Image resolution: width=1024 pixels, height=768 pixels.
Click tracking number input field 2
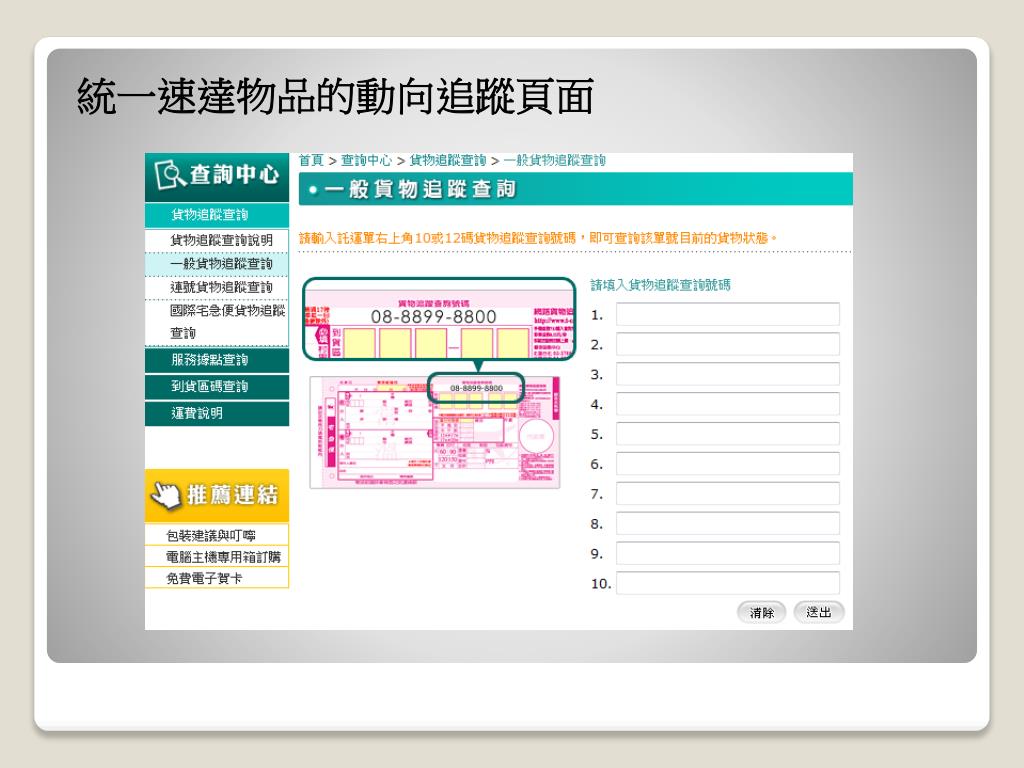728,344
